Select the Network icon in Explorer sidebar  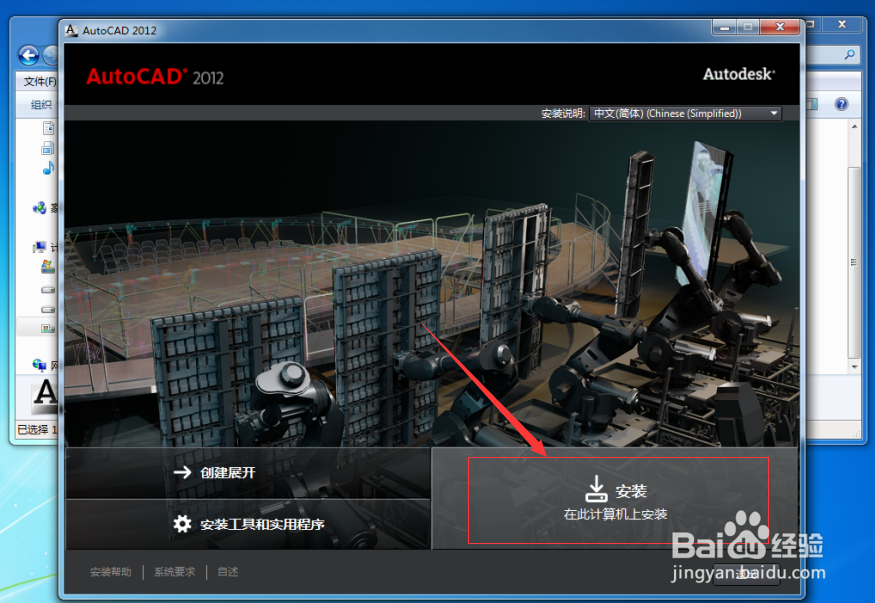40,365
